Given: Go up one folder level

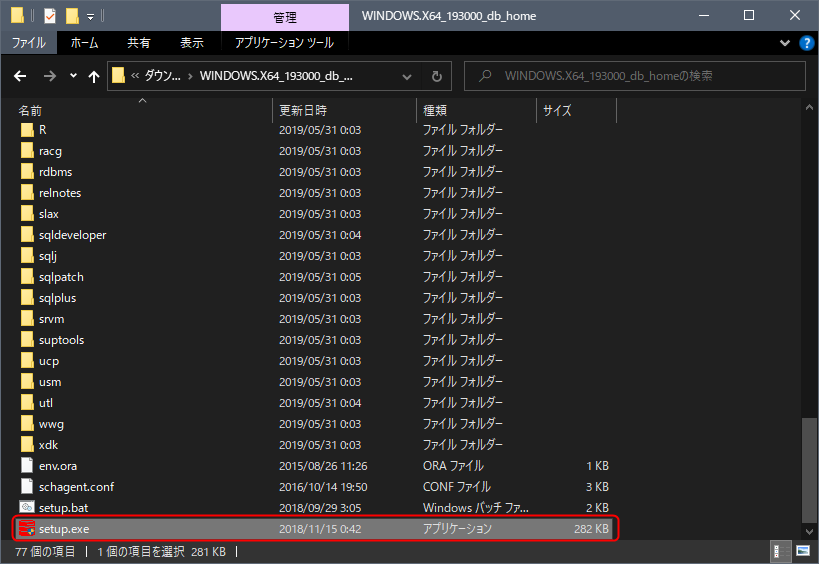Looking at the screenshot, I should (94, 77).
